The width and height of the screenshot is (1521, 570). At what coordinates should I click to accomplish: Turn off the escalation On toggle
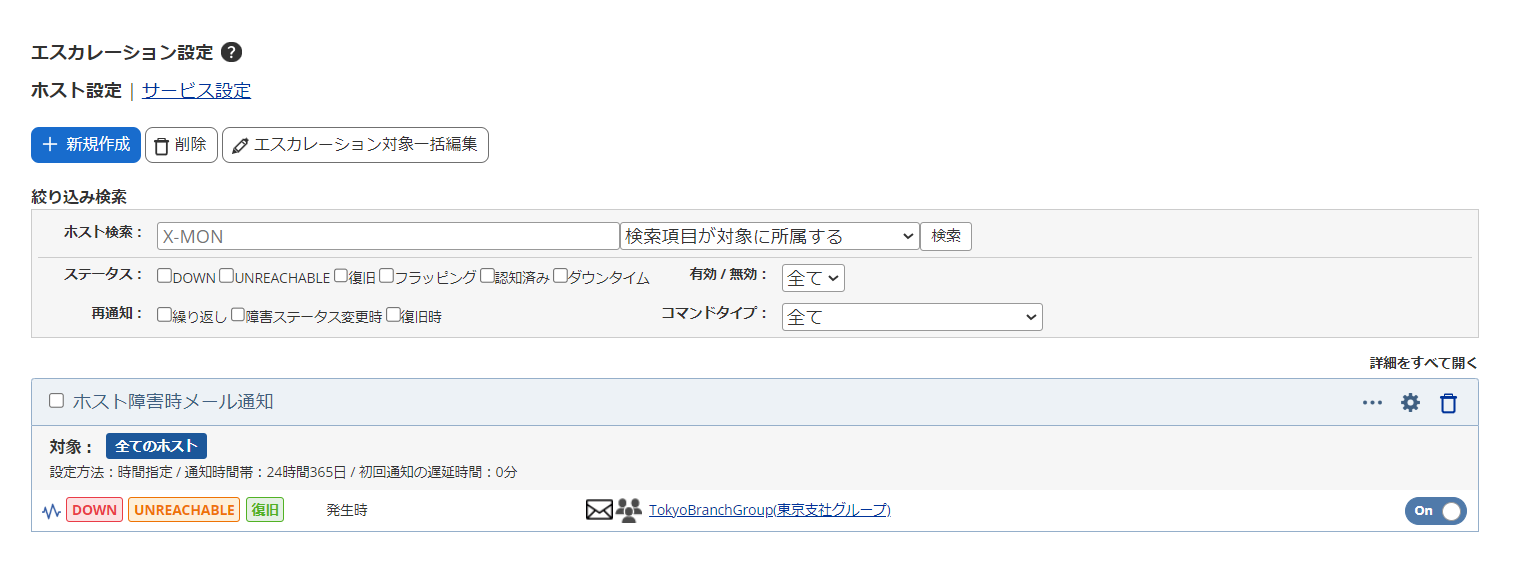click(1435, 510)
